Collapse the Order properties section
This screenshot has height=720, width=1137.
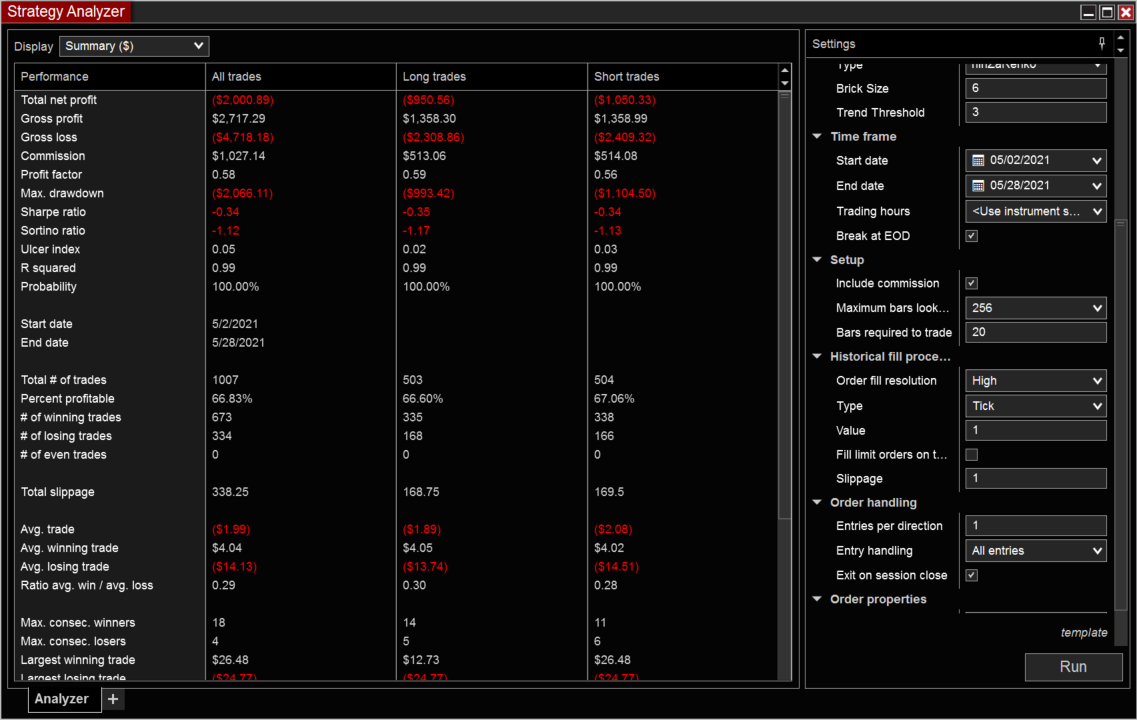click(817, 599)
